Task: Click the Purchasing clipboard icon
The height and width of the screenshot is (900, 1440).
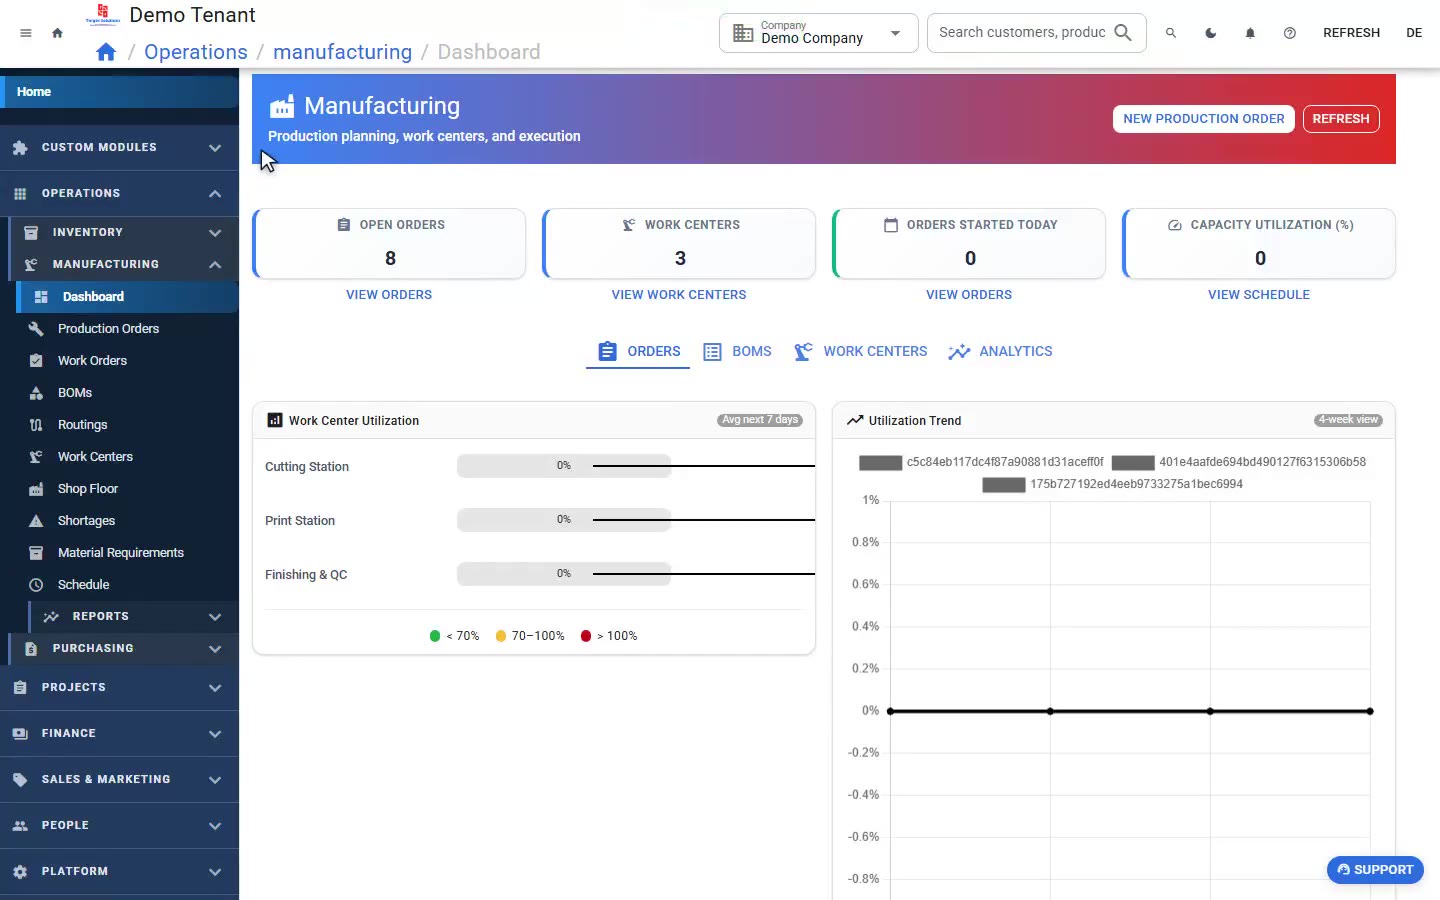Action: pos(31,648)
